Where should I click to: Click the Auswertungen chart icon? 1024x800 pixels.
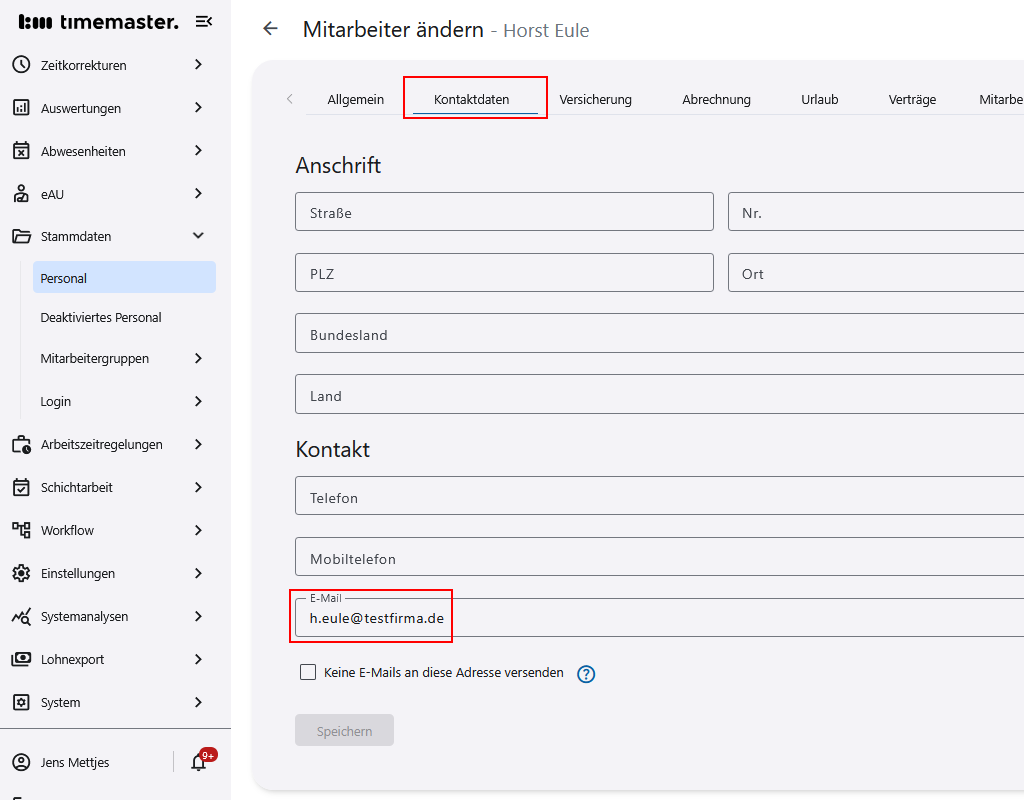tap(21, 108)
